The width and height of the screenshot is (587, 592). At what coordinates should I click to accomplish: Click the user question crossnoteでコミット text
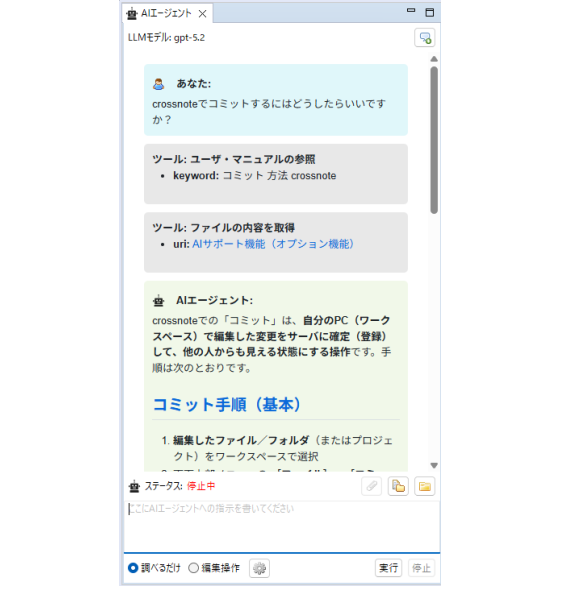coord(269,111)
